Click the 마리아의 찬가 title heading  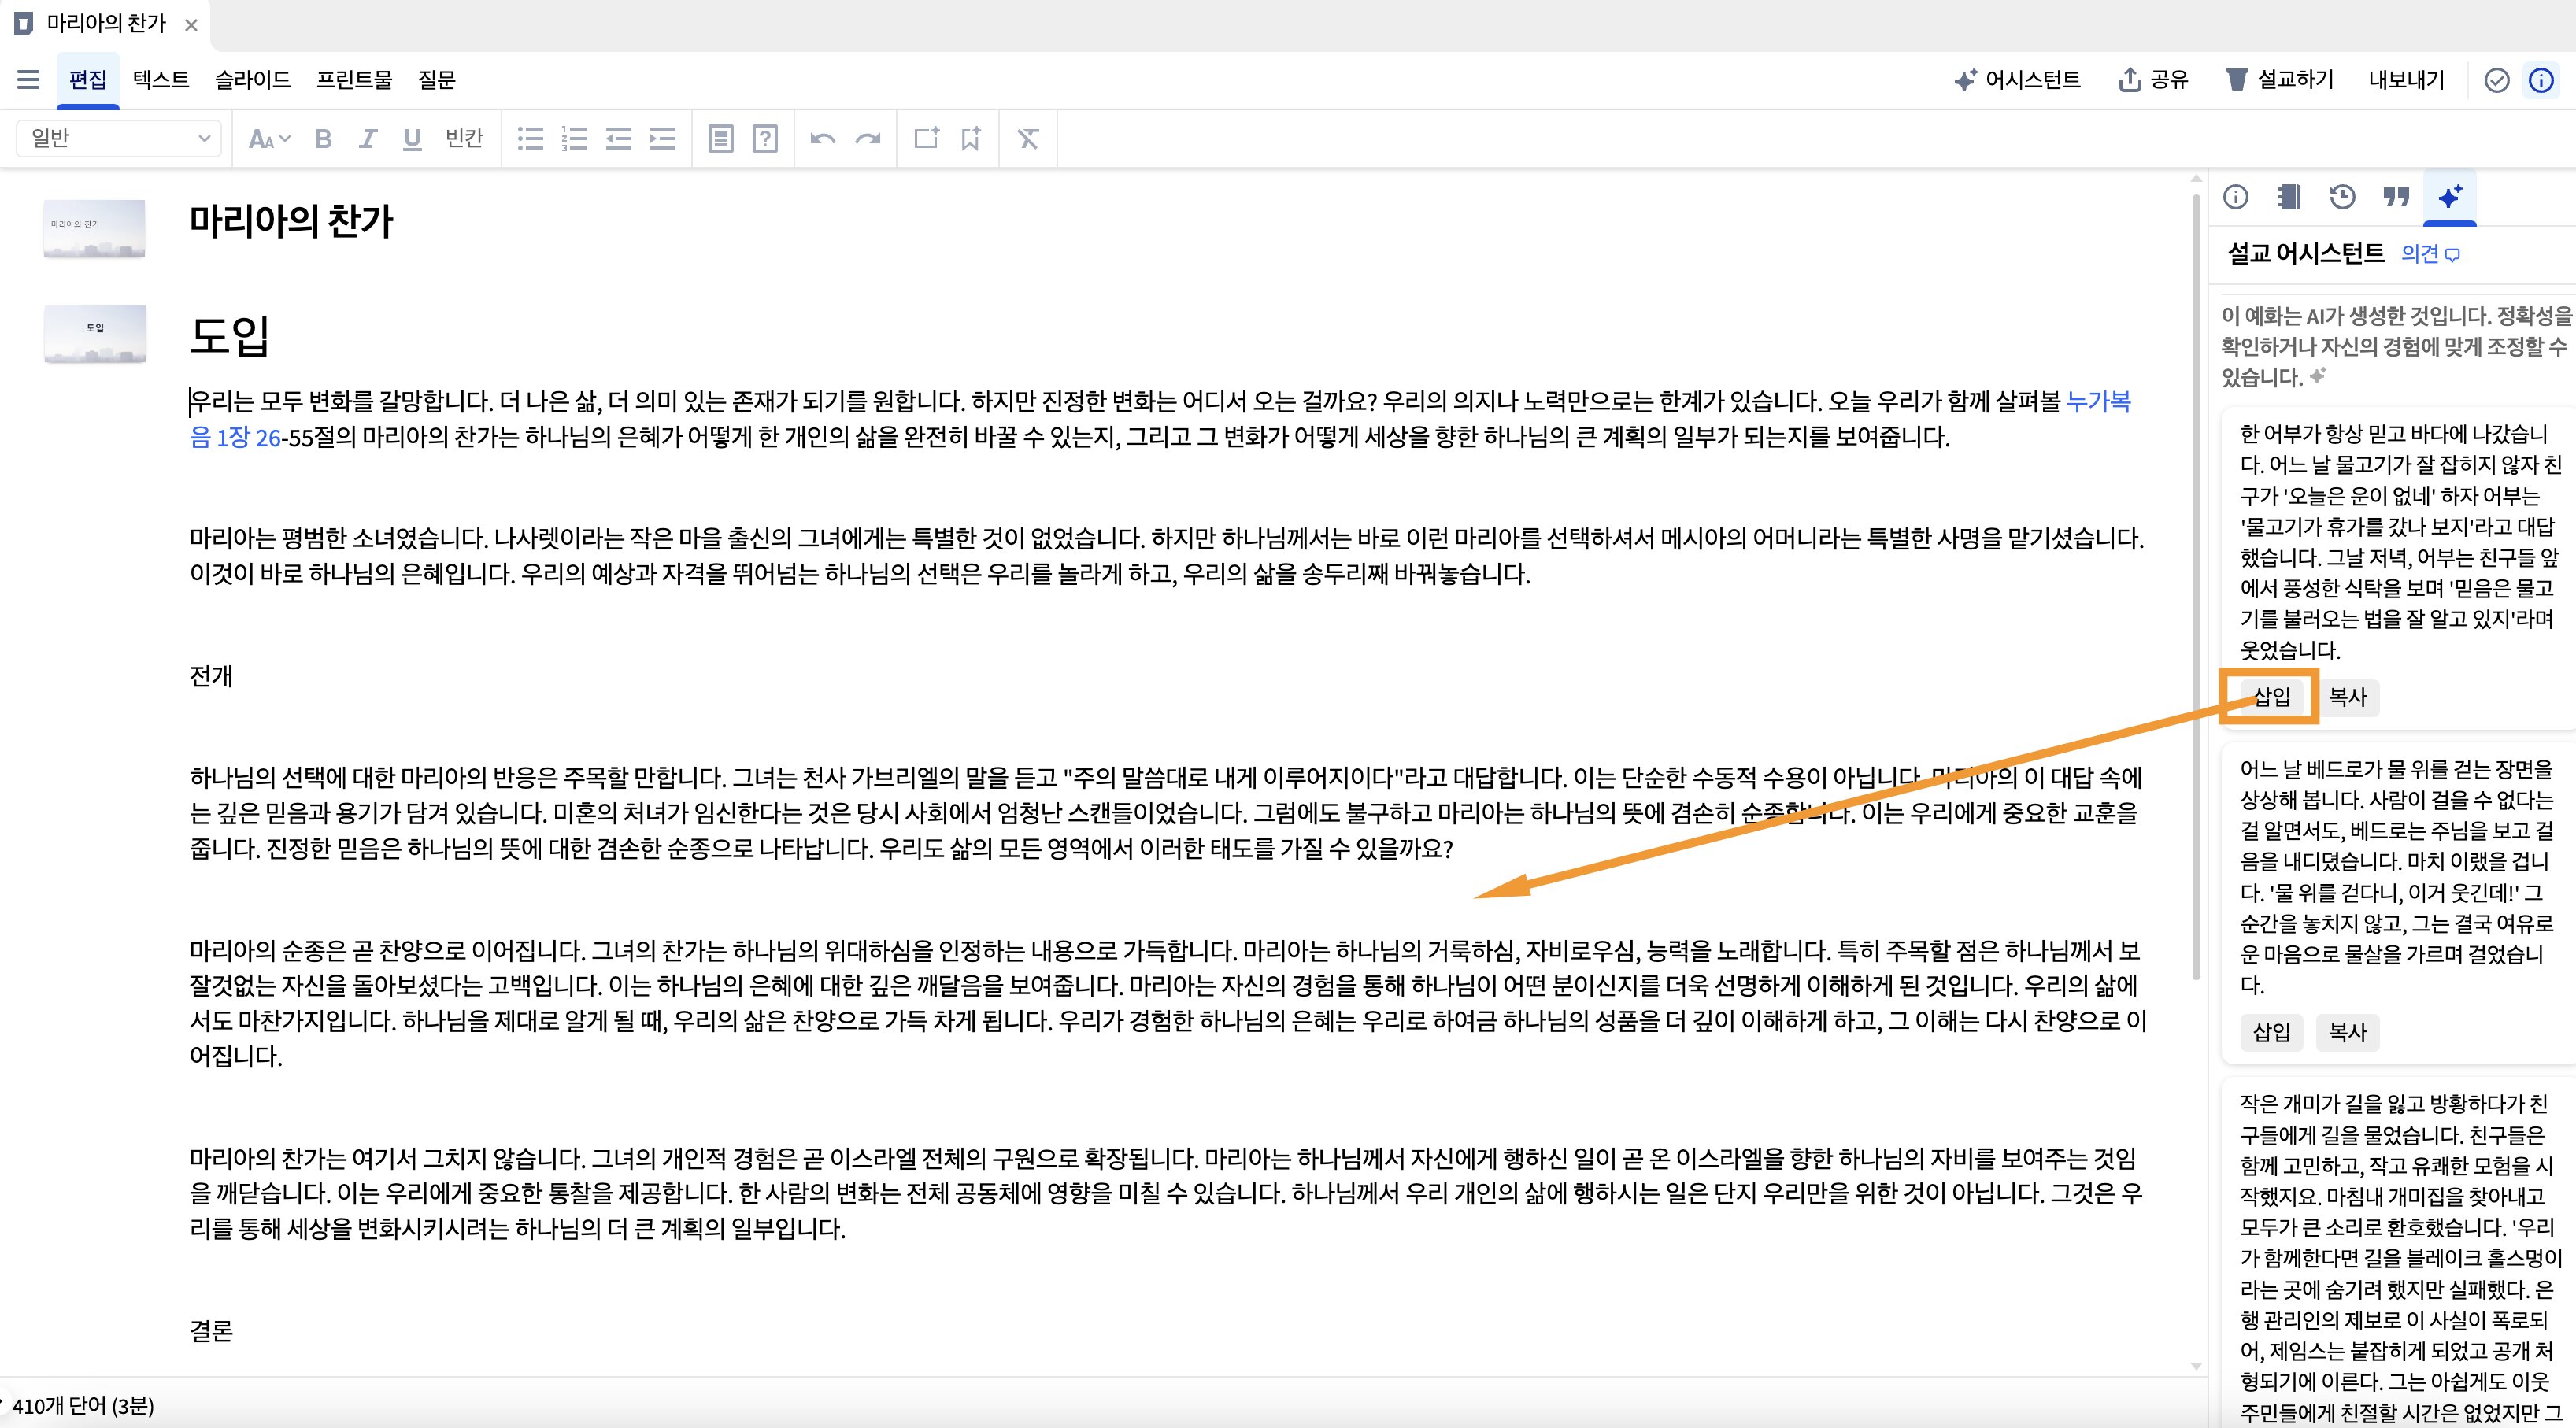coord(292,221)
